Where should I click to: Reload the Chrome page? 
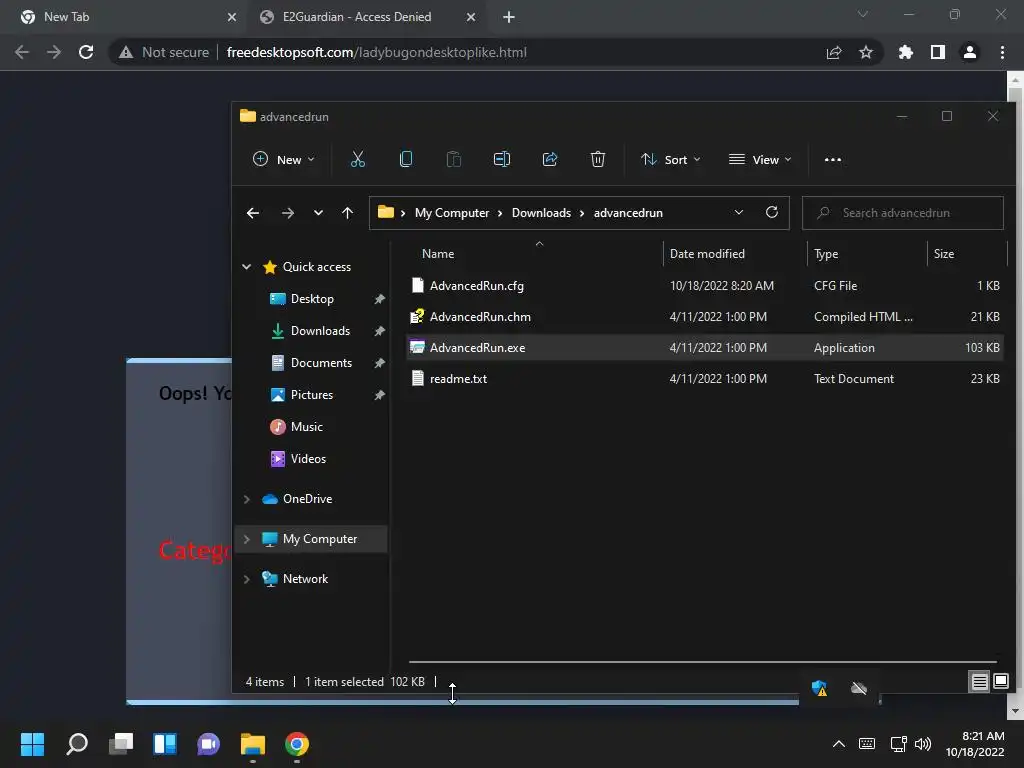point(86,52)
